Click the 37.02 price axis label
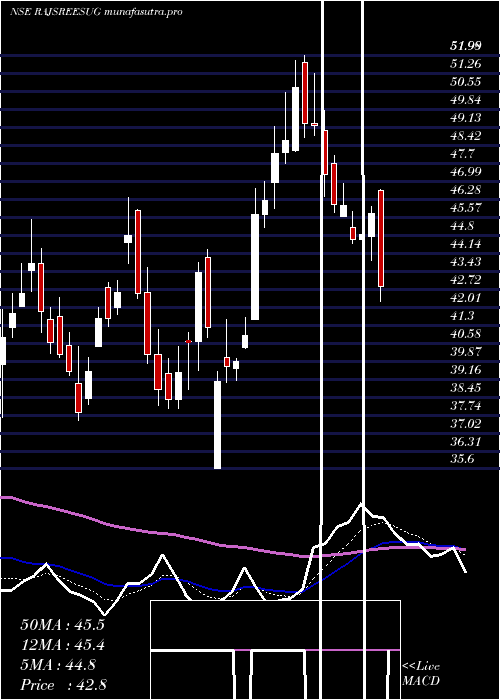500x700 pixels. [466, 424]
